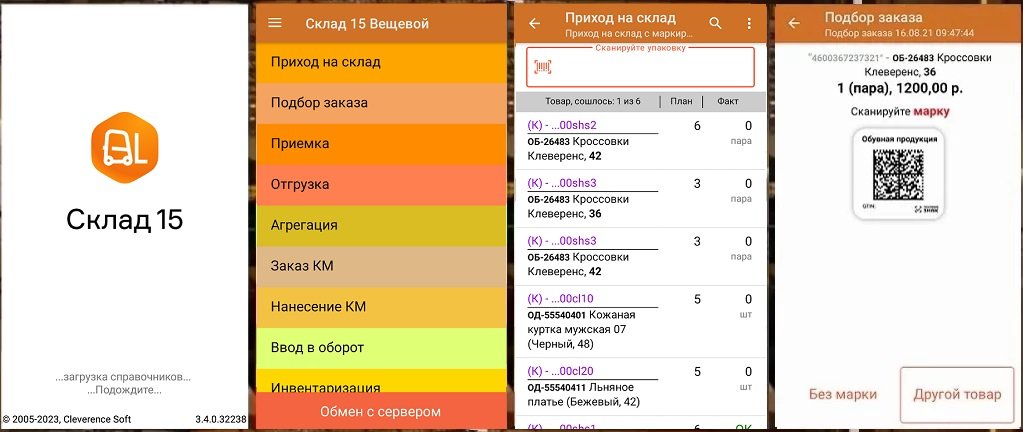1023x432 pixels.
Task: Click the '1 (пара), 1200,00 р.' text
Action: coord(899,87)
